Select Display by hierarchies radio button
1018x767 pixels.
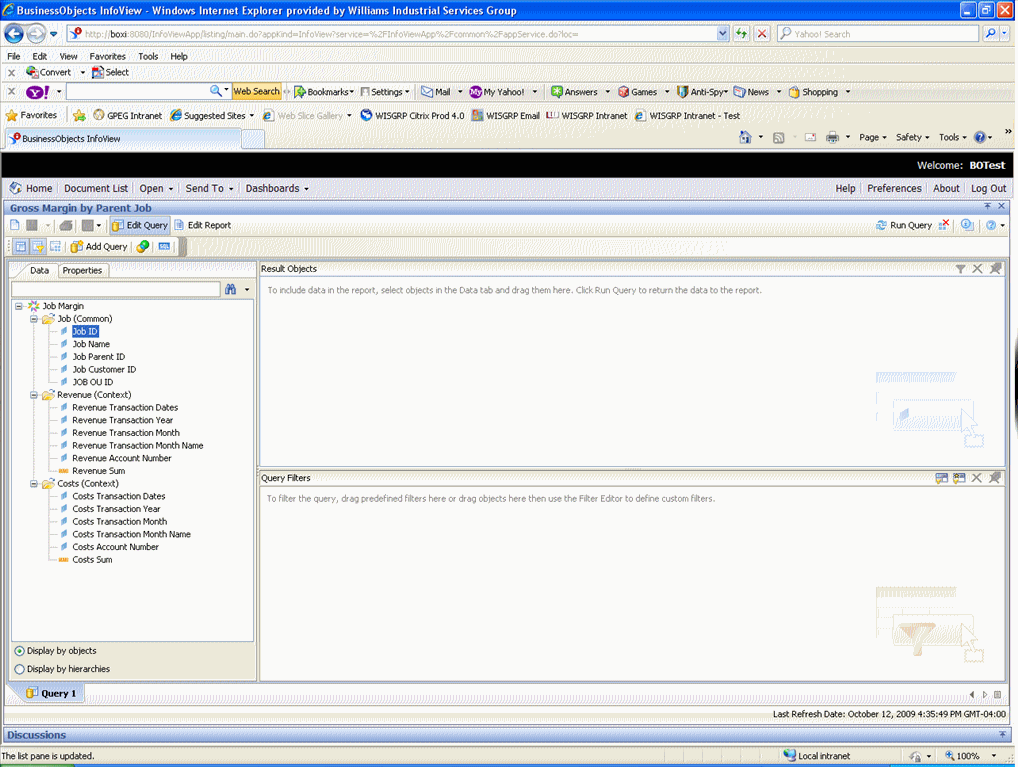(19, 669)
